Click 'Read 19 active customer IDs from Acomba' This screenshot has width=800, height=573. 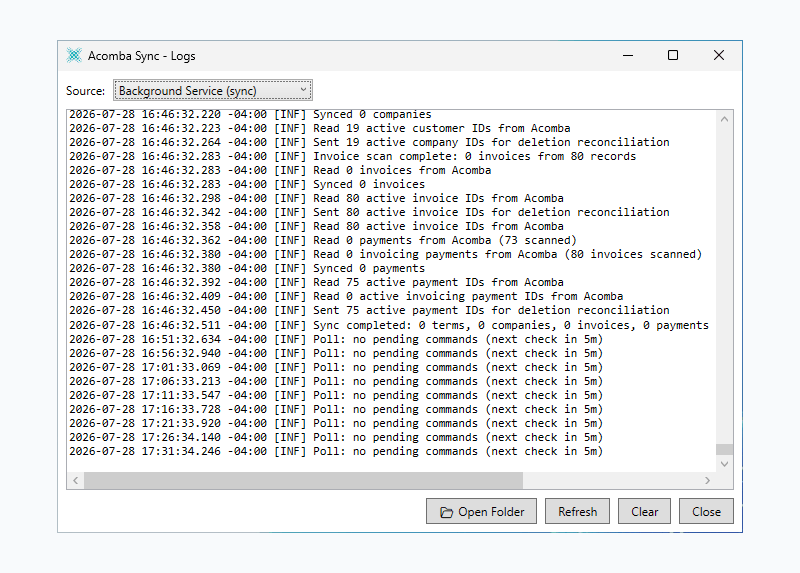319,128
